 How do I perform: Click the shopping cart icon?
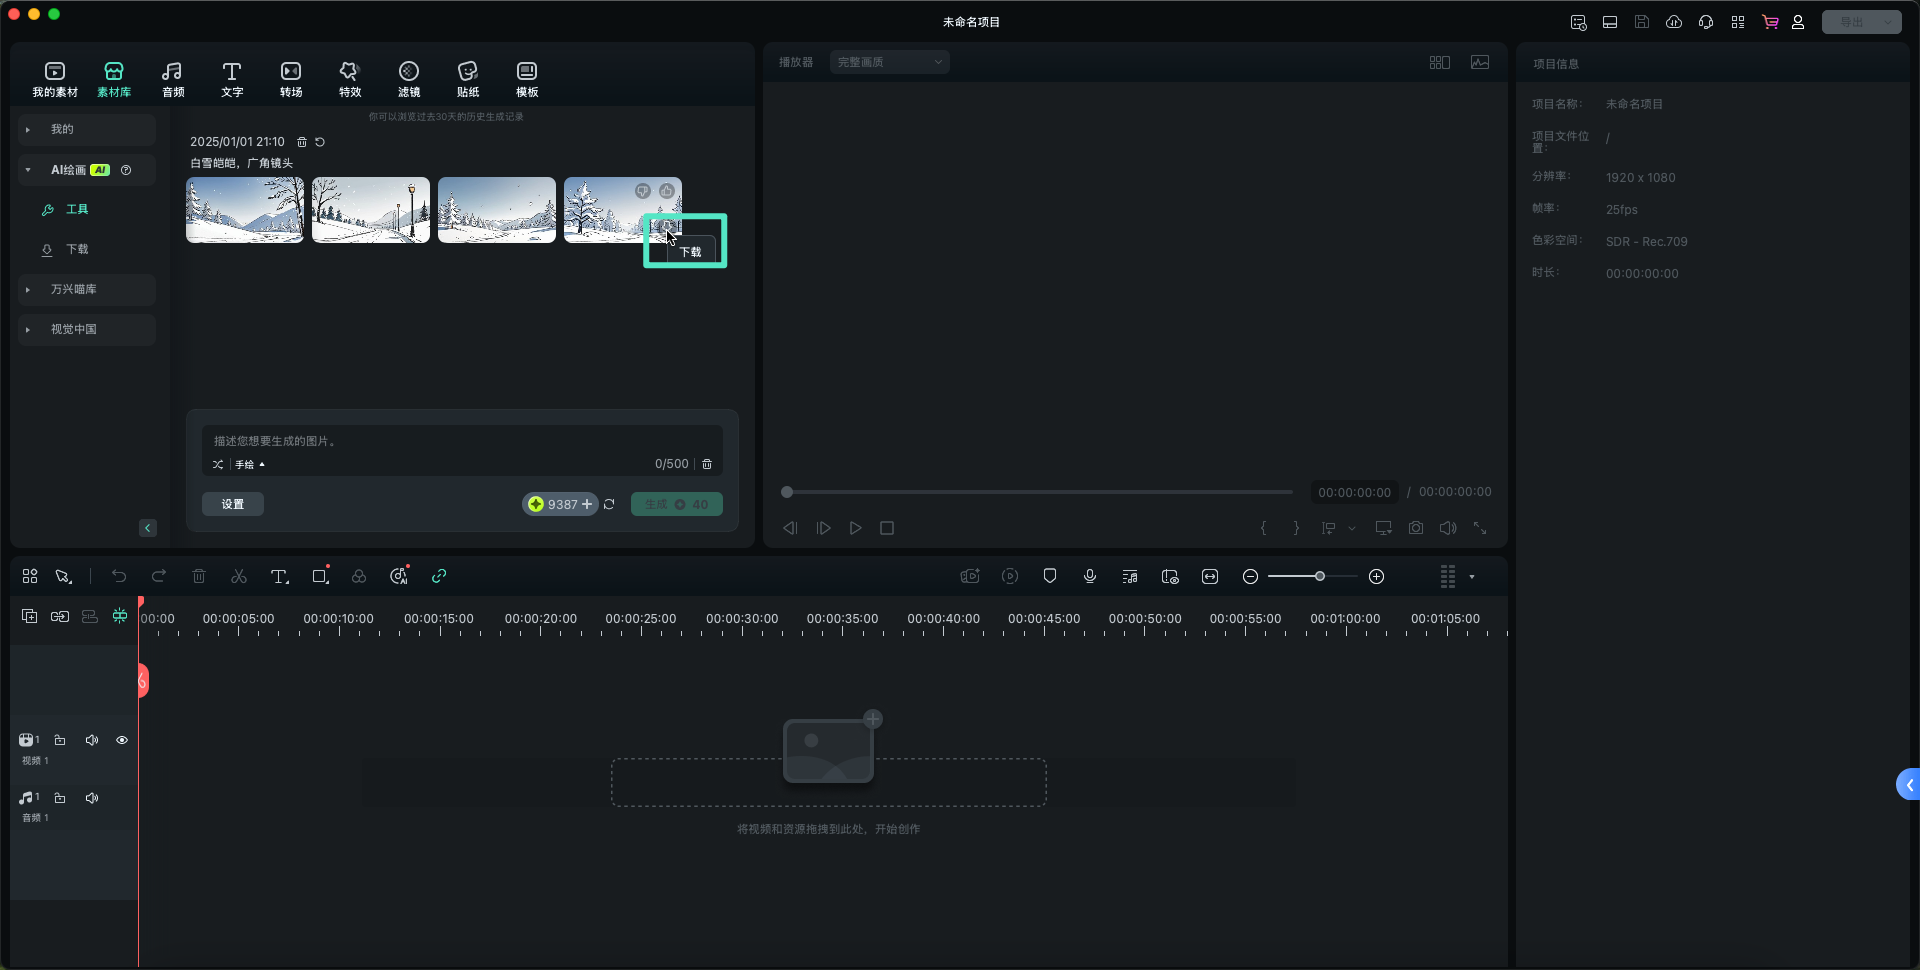pos(1770,22)
